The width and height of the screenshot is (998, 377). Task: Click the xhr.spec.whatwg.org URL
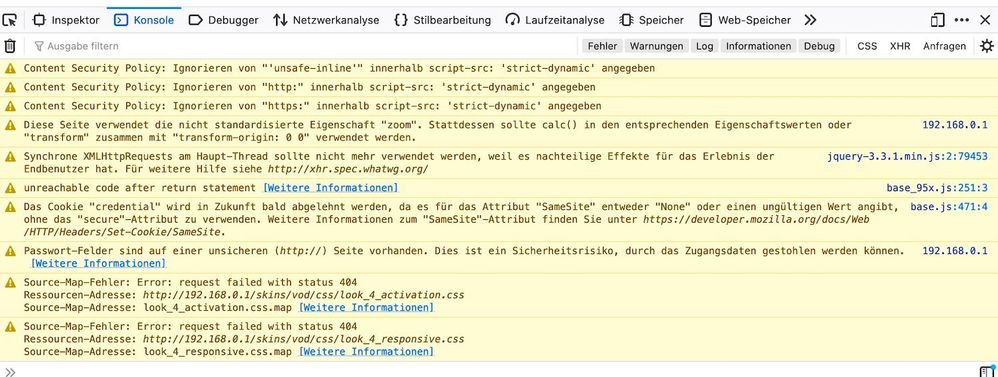[348, 169]
